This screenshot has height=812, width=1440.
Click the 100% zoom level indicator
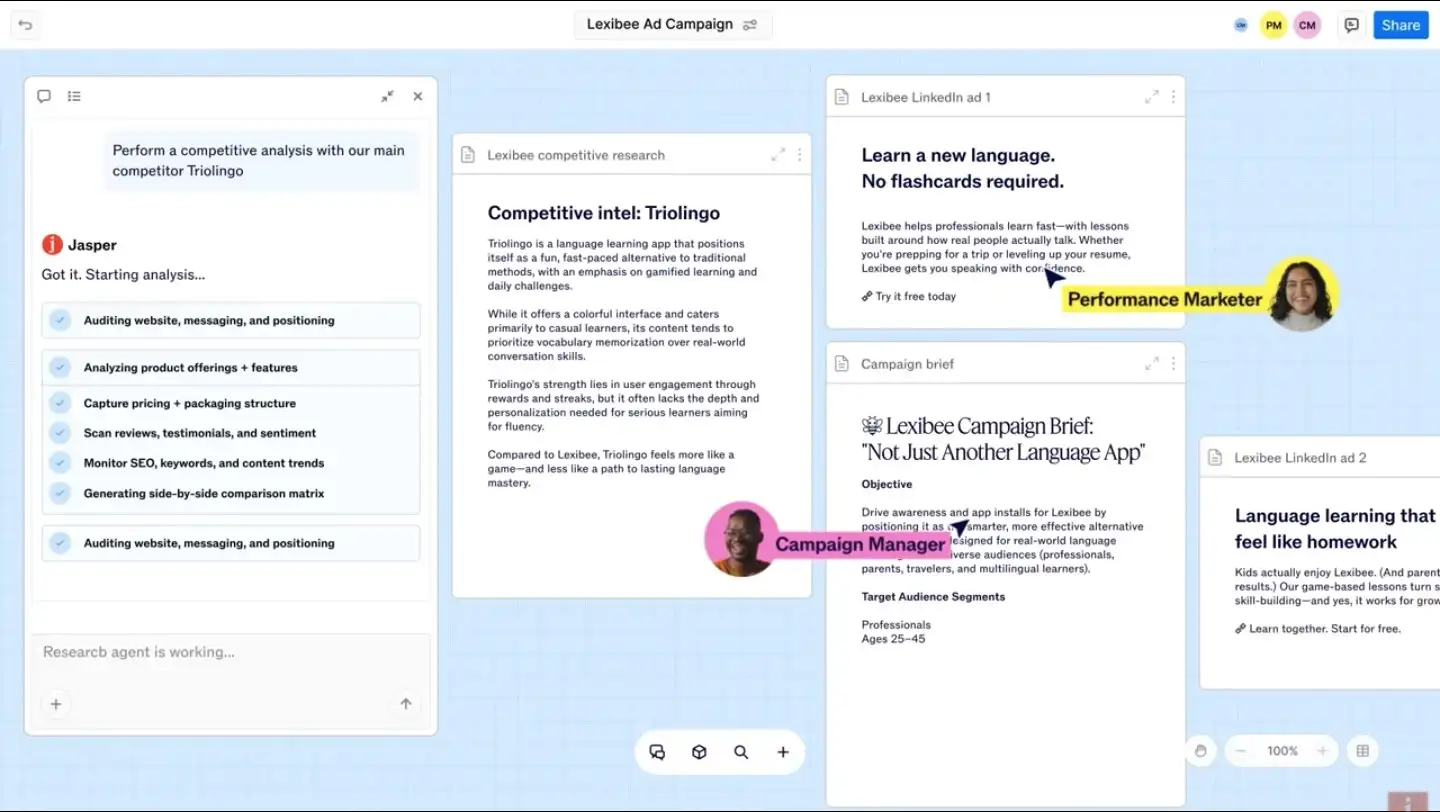pyautogui.click(x=1282, y=751)
